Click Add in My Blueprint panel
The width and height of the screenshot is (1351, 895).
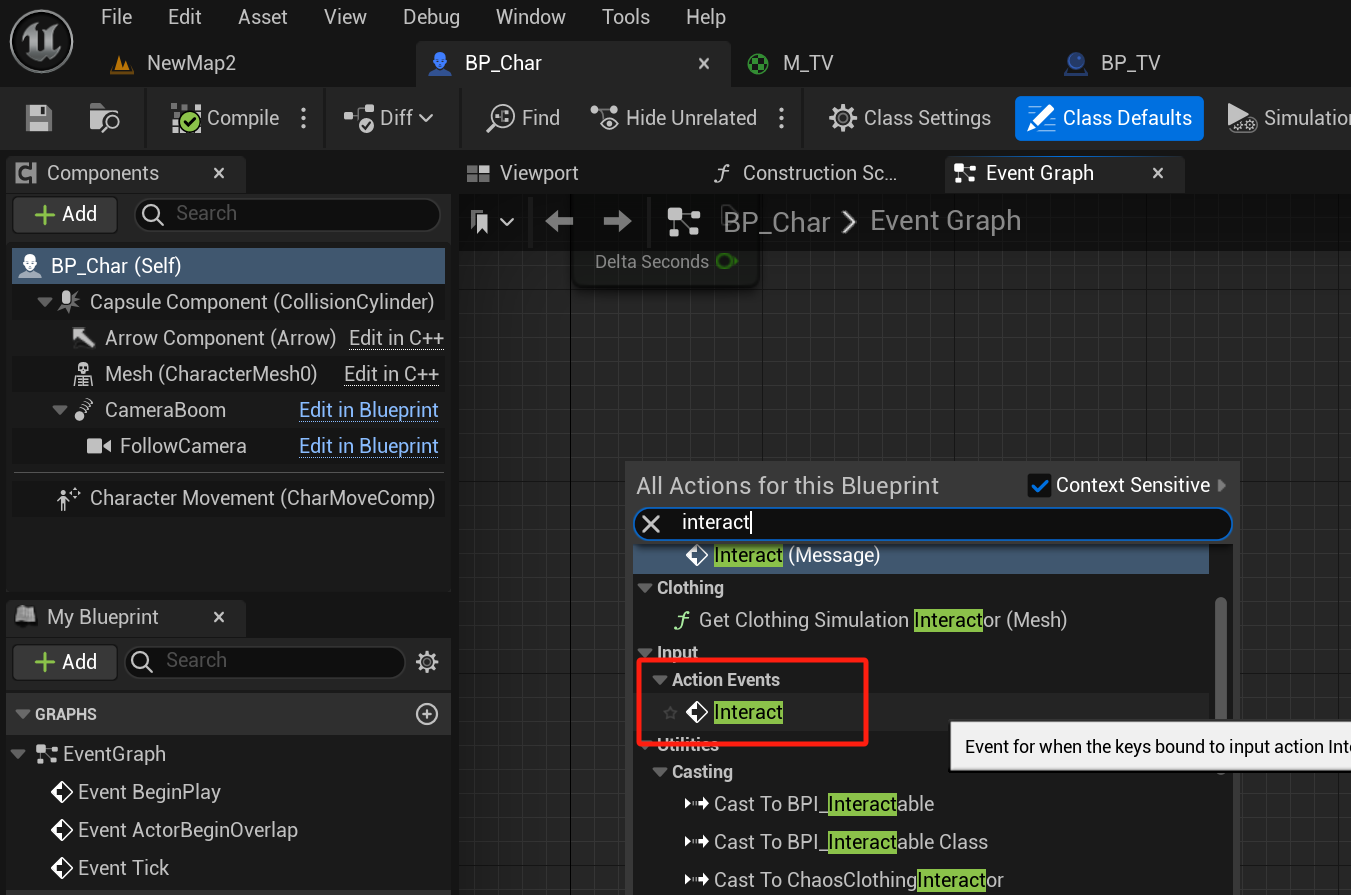tap(65, 661)
